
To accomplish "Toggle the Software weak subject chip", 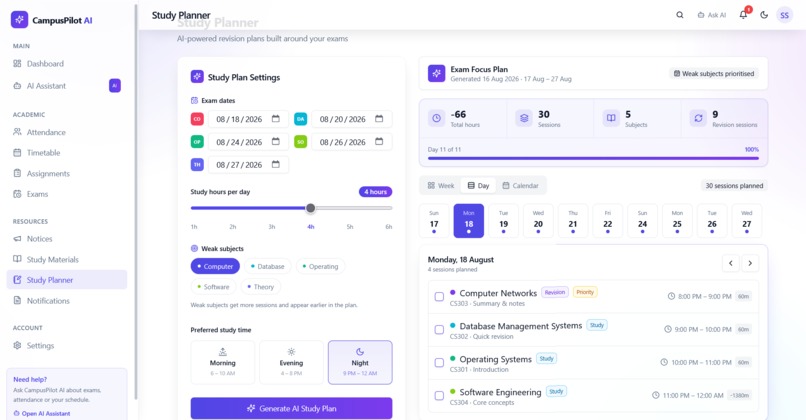I will coord(213,287).
